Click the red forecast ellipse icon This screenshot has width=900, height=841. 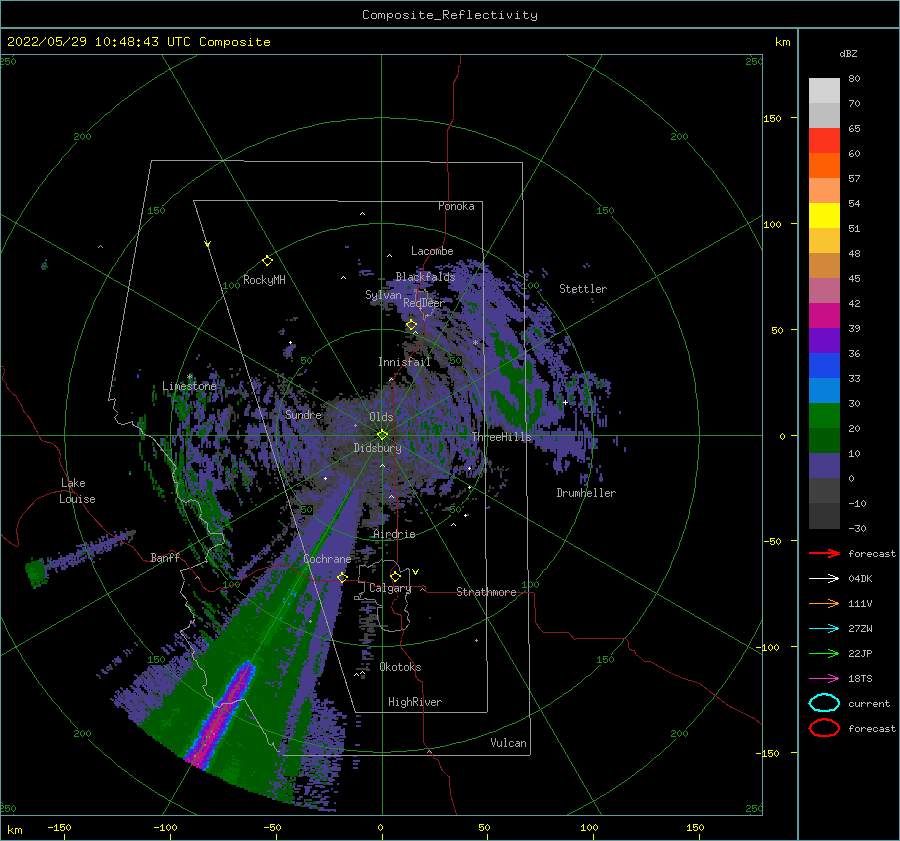pos(824,728)
